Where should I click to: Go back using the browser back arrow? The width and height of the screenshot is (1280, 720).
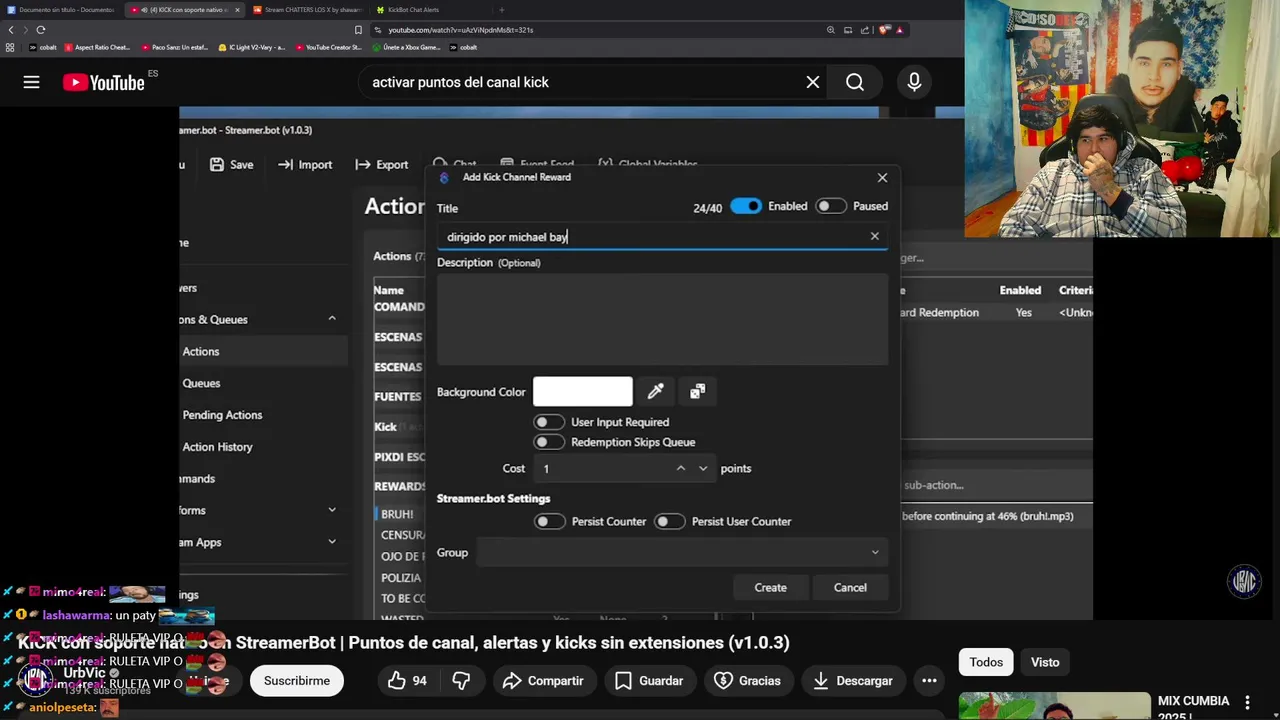[x=11, y=30]
